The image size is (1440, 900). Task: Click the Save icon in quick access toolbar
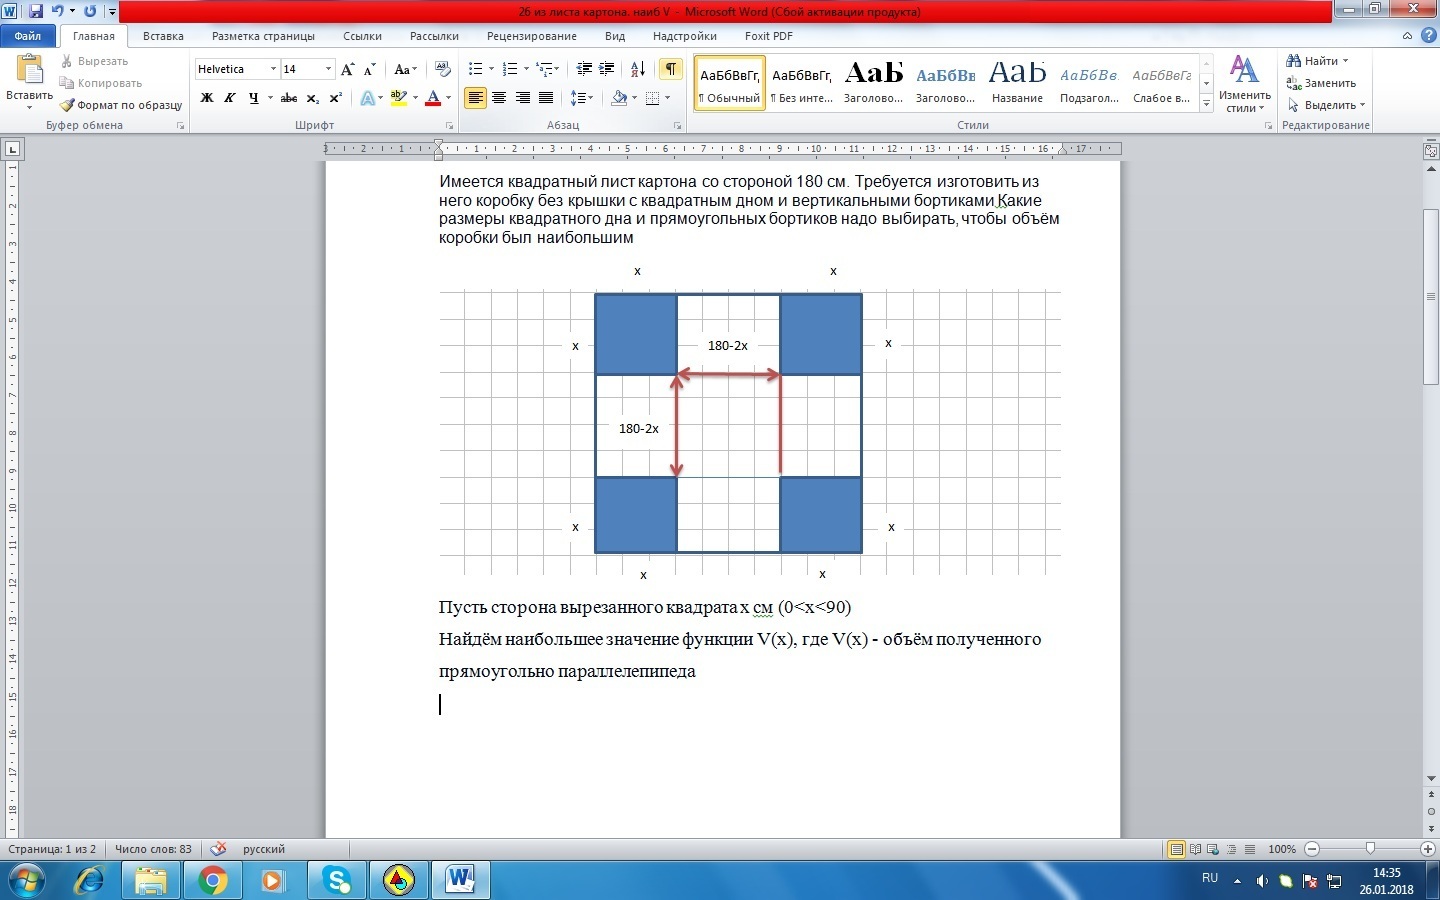(x=36, y=12)
